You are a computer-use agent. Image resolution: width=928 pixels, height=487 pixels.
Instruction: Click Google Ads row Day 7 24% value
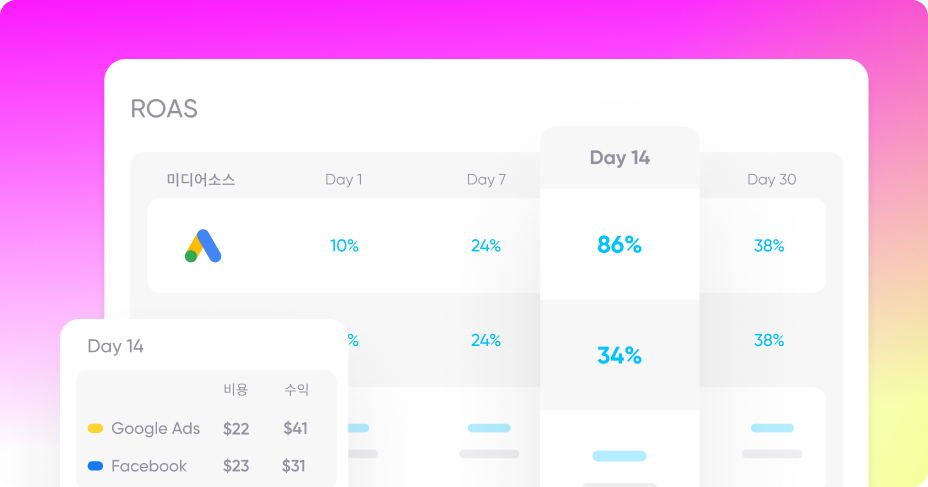click(x=486, y=246)
